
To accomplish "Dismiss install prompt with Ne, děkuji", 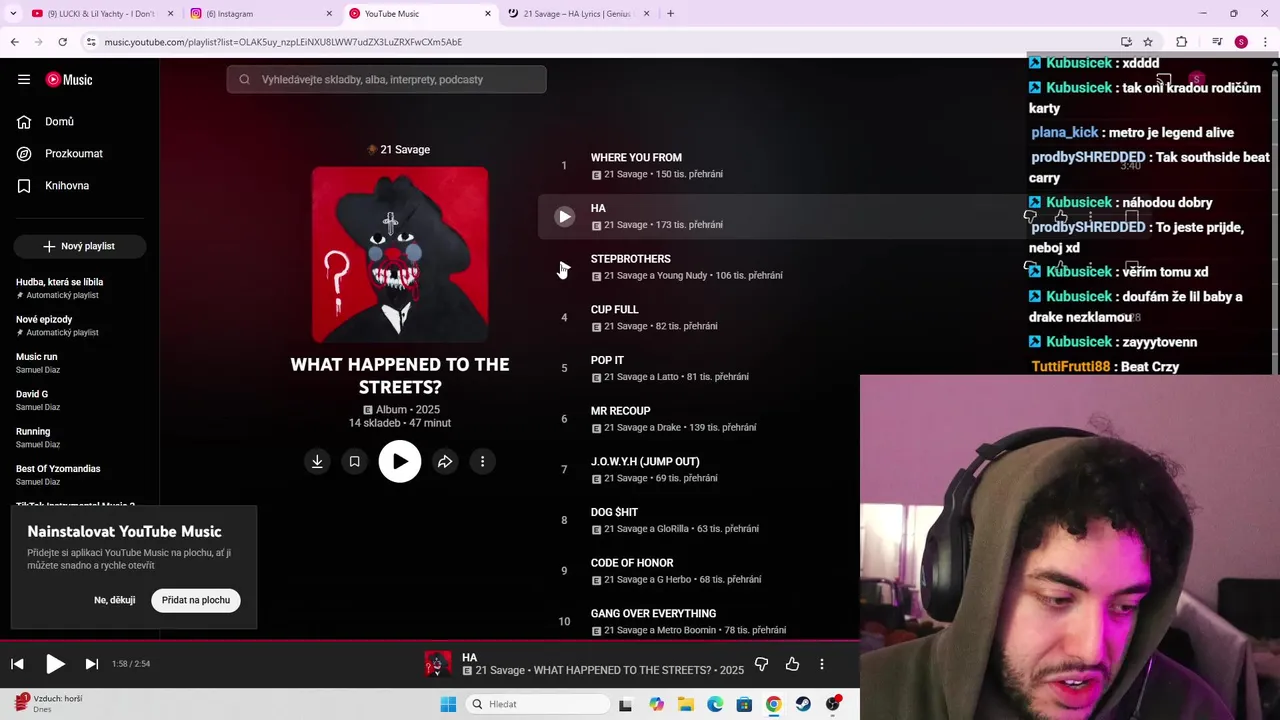I will click(115, 600).
